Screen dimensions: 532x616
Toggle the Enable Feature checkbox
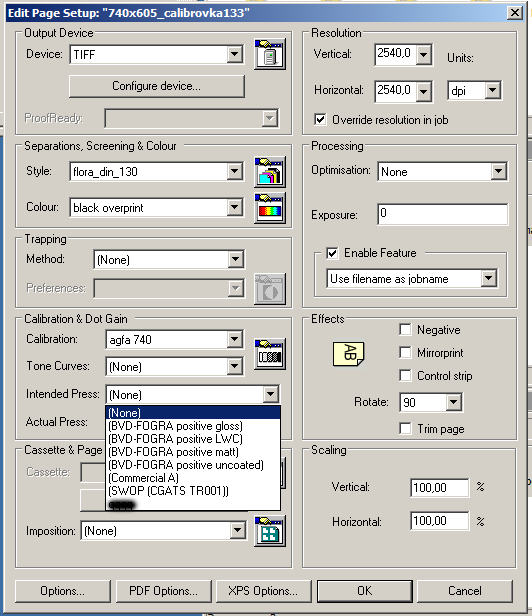point(332,253)
